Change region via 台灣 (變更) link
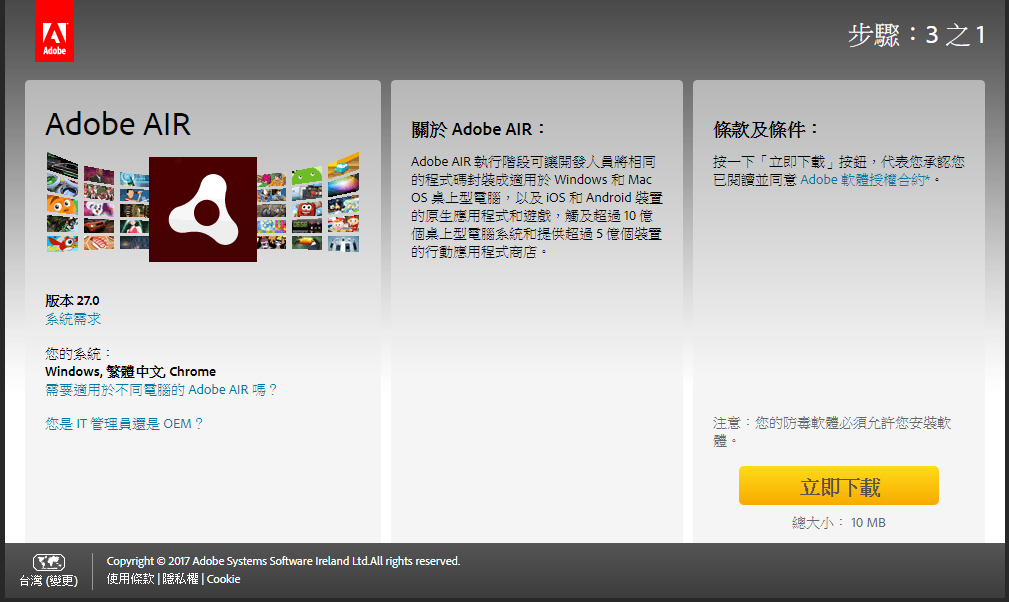 48,580
